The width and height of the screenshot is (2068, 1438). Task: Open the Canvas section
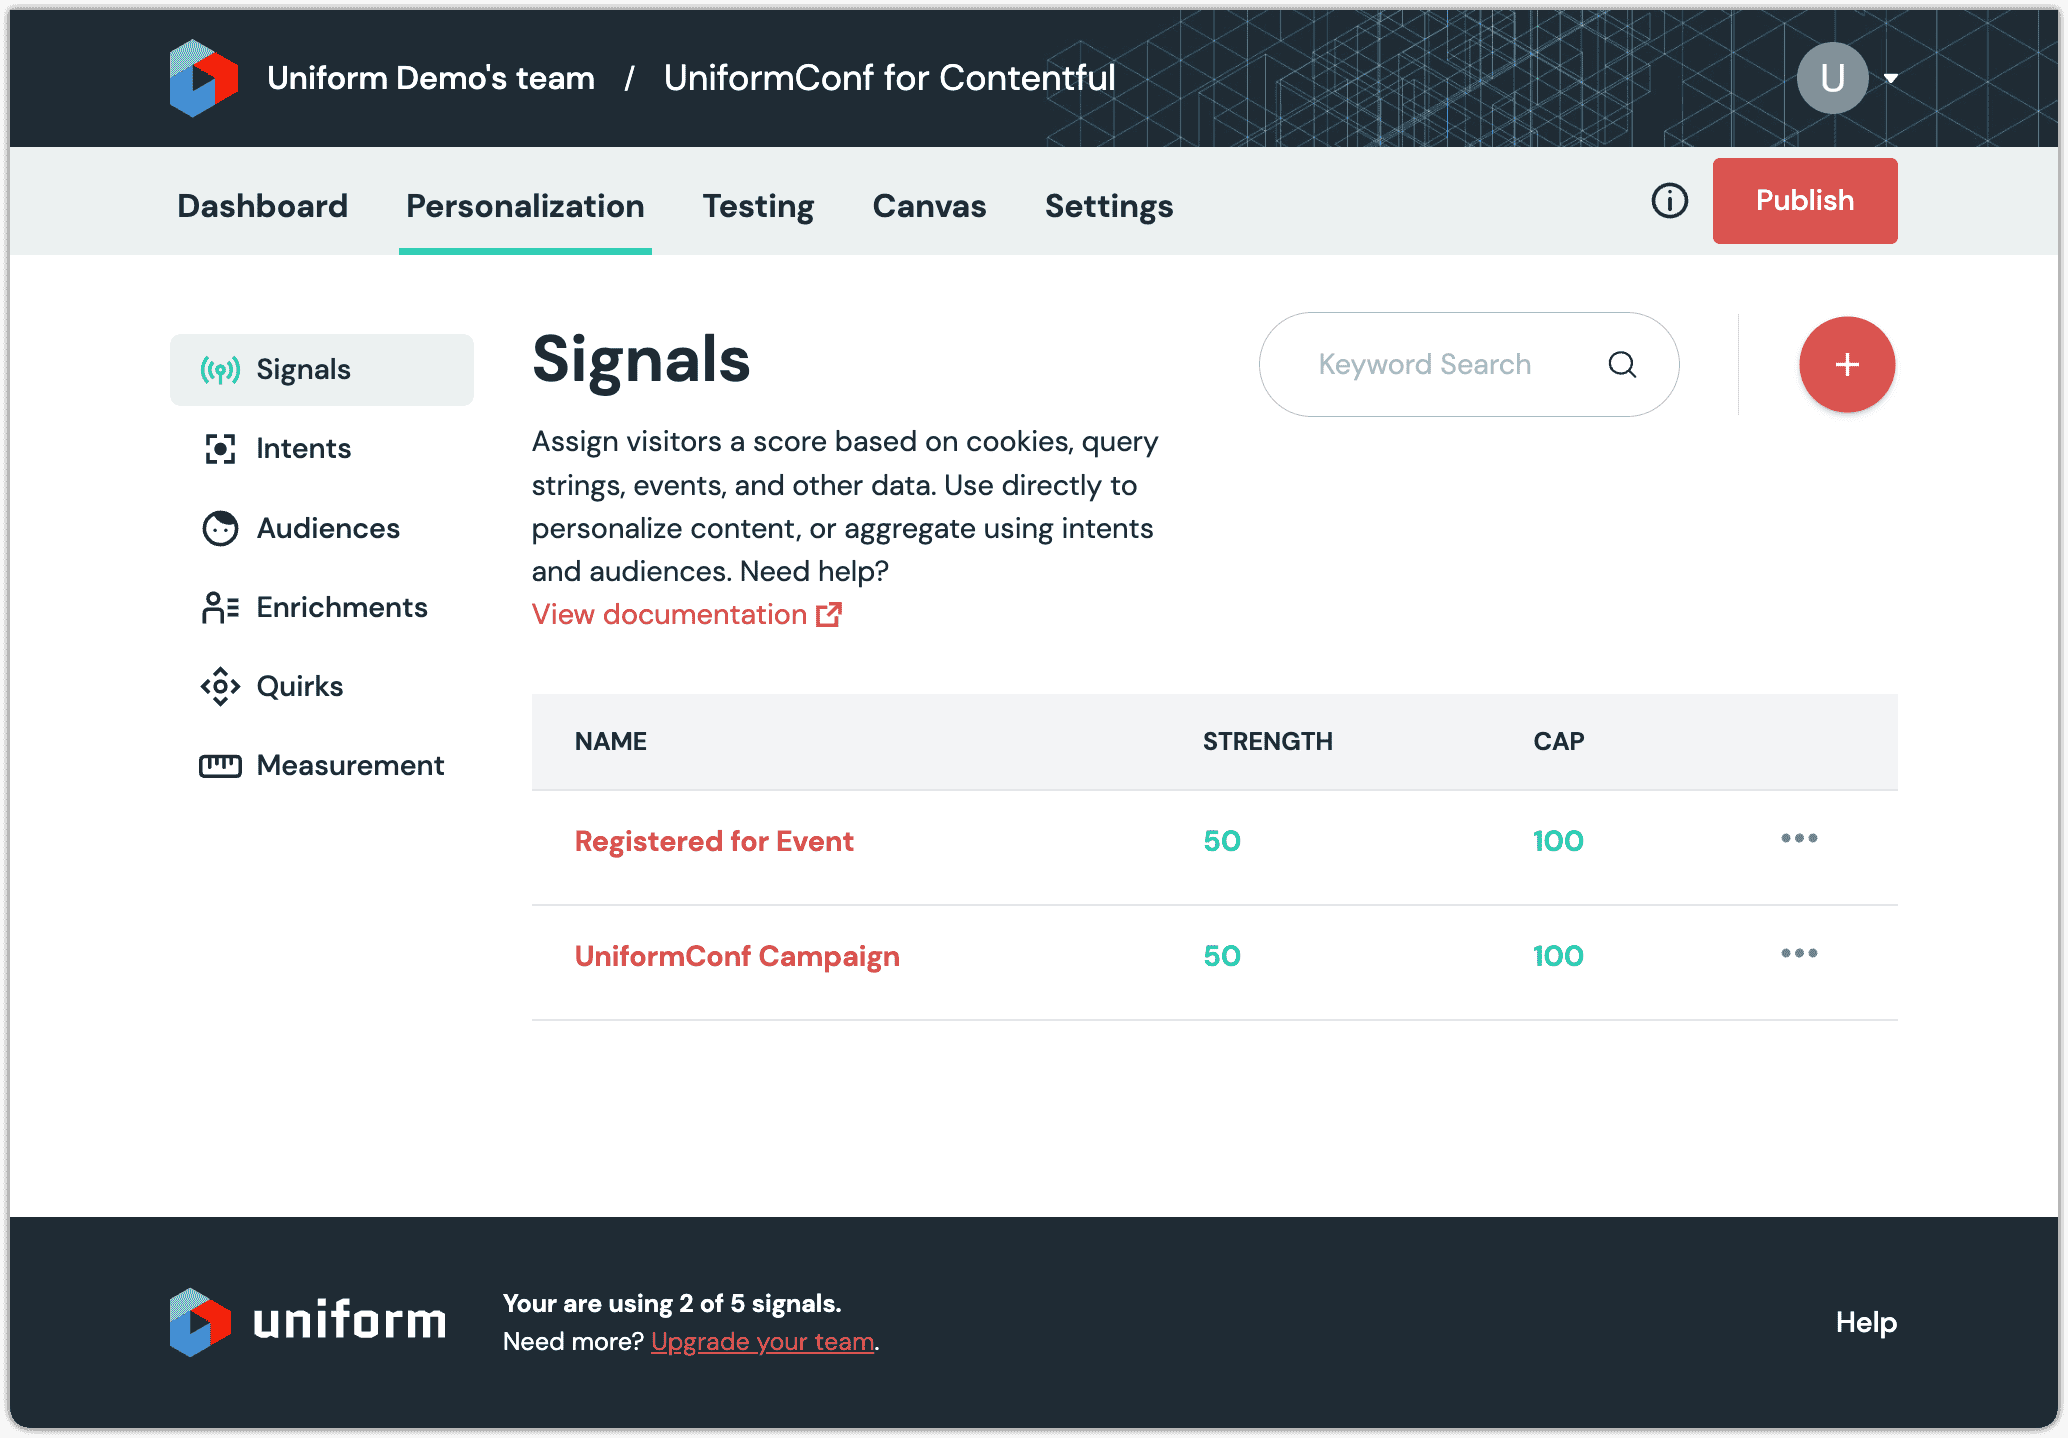929,206
